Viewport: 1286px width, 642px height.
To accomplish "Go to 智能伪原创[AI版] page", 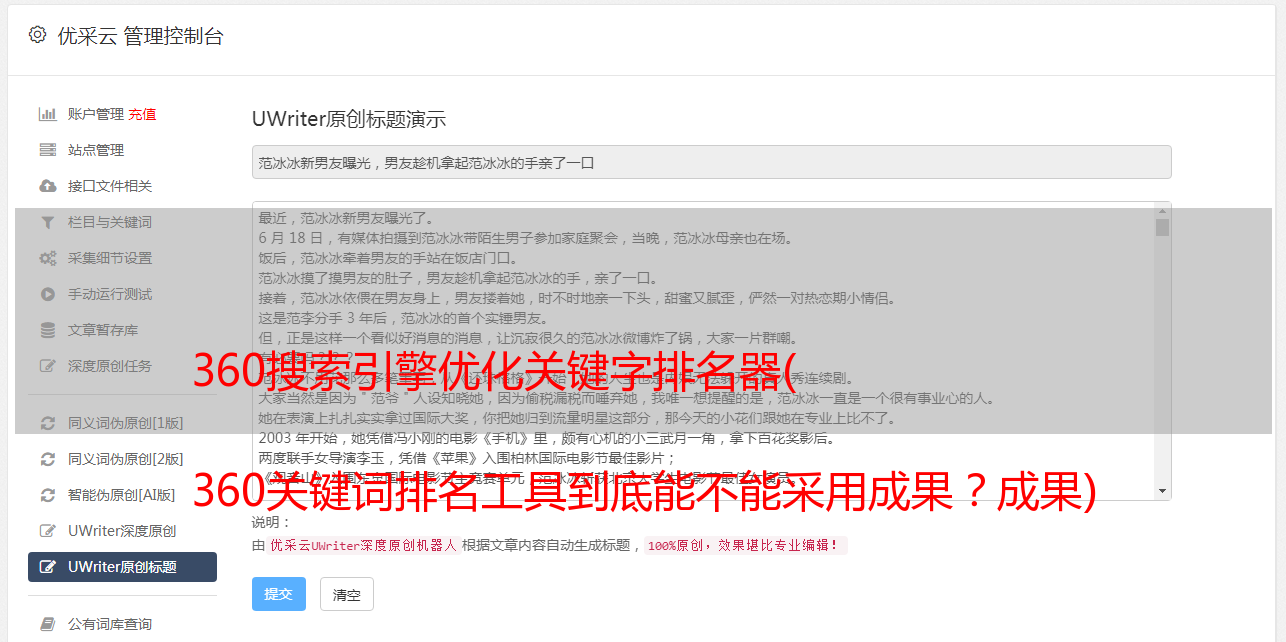I will click(122, 495).
